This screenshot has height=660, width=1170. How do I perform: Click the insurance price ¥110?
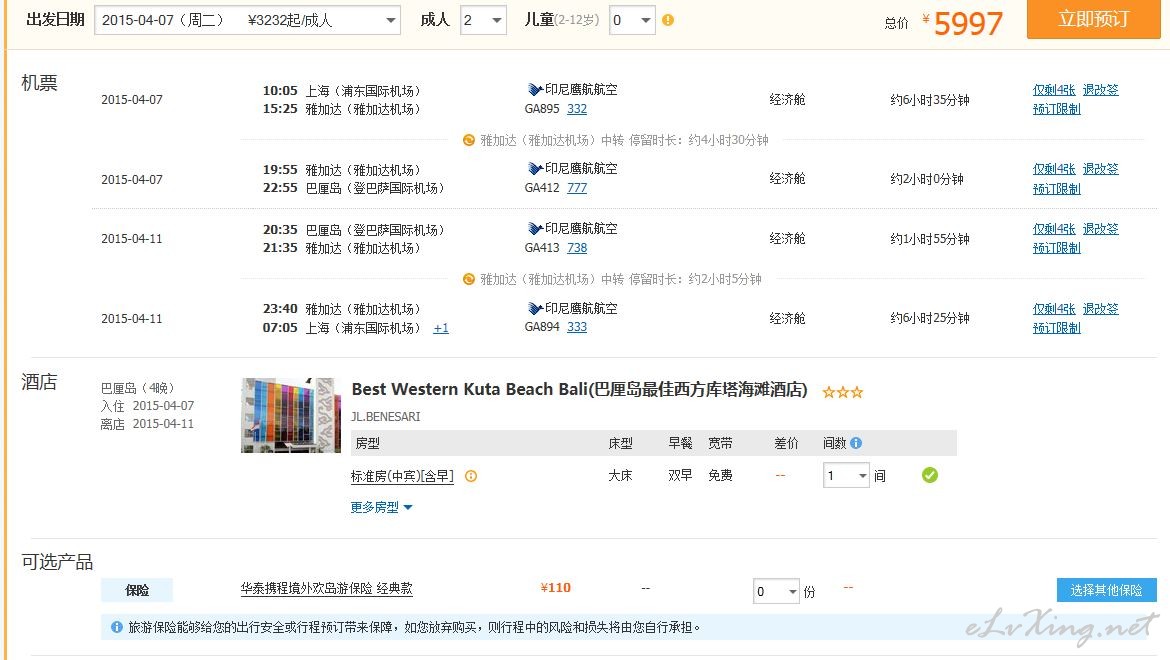click(x=555, y=588)
